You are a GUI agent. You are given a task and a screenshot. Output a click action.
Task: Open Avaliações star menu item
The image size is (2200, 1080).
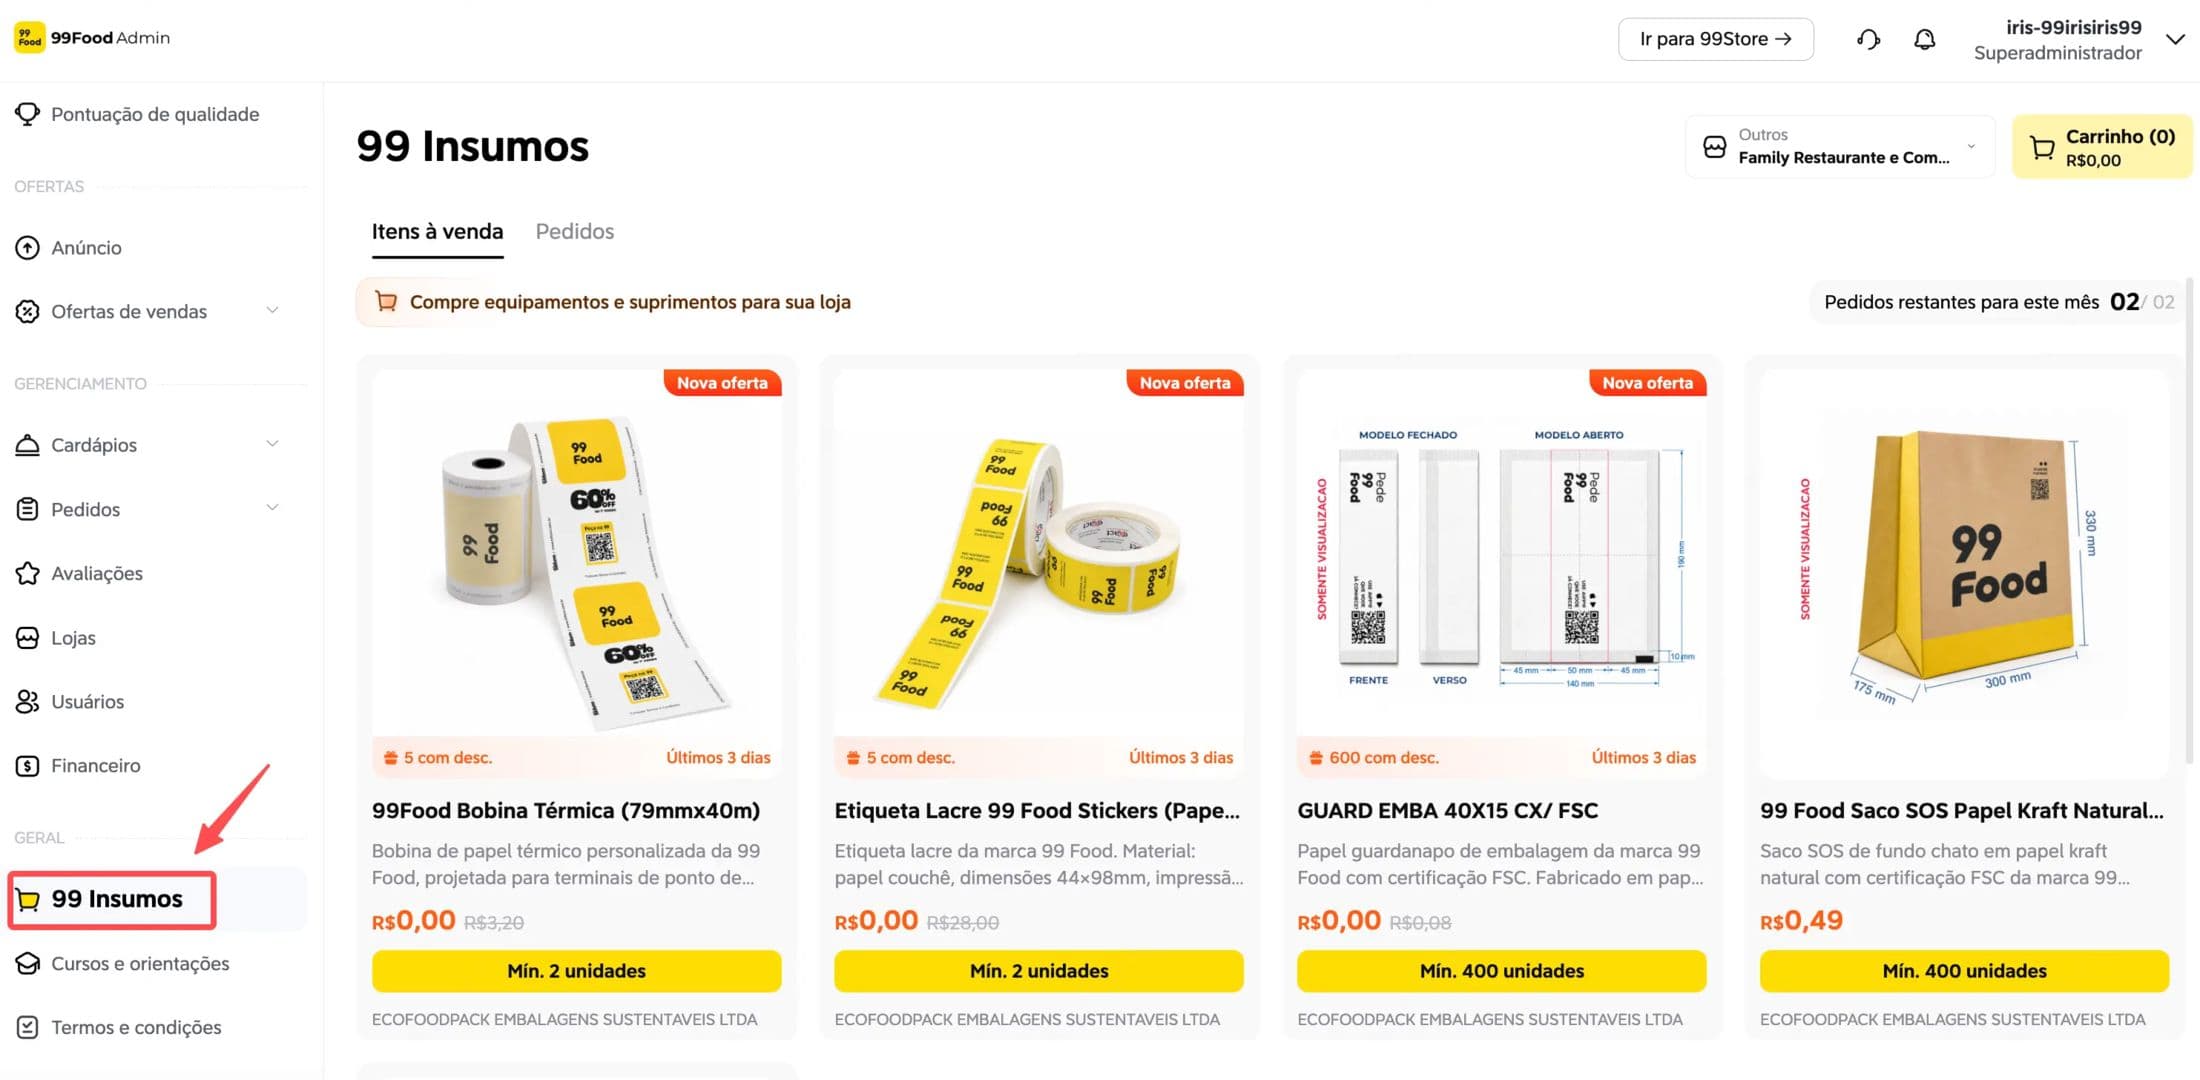(x=96, y=573)
